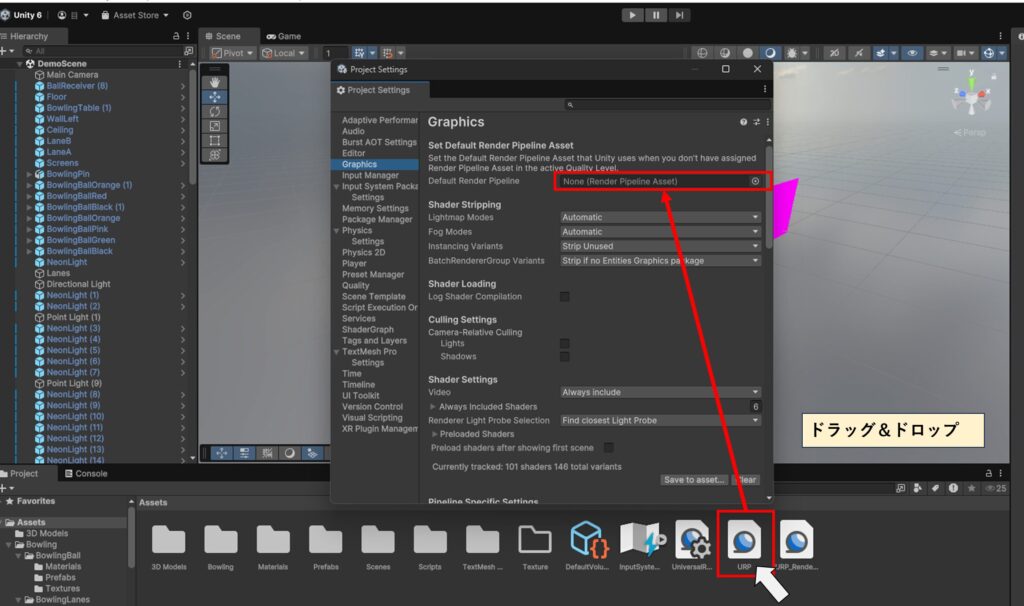Start Play mode with the Play button
This screenshot has width=1024, height=606.
pos(632,15)
